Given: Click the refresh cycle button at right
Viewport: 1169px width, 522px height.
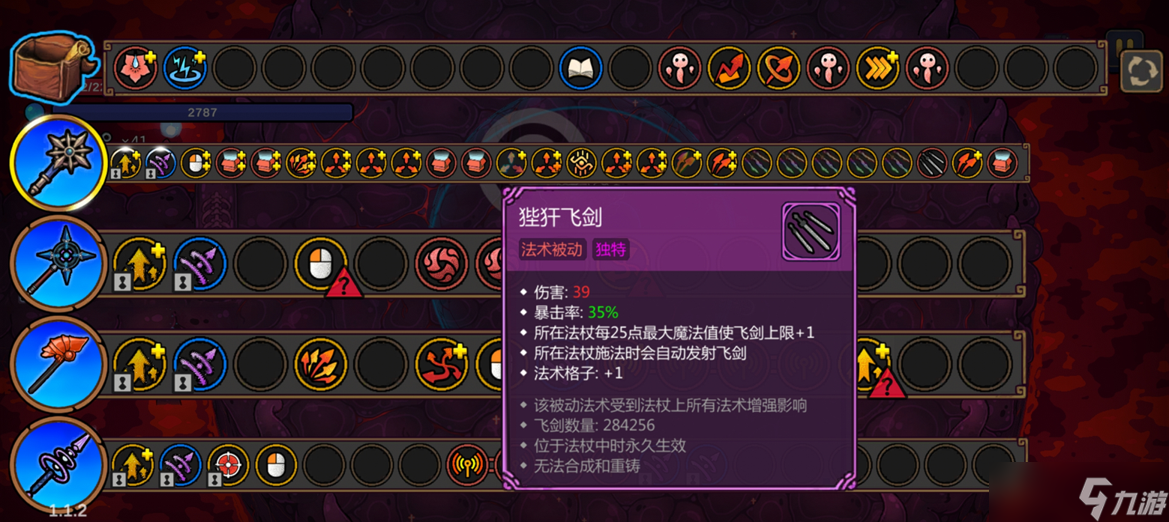Looking at the screenshot, I should pos(1143,71).
